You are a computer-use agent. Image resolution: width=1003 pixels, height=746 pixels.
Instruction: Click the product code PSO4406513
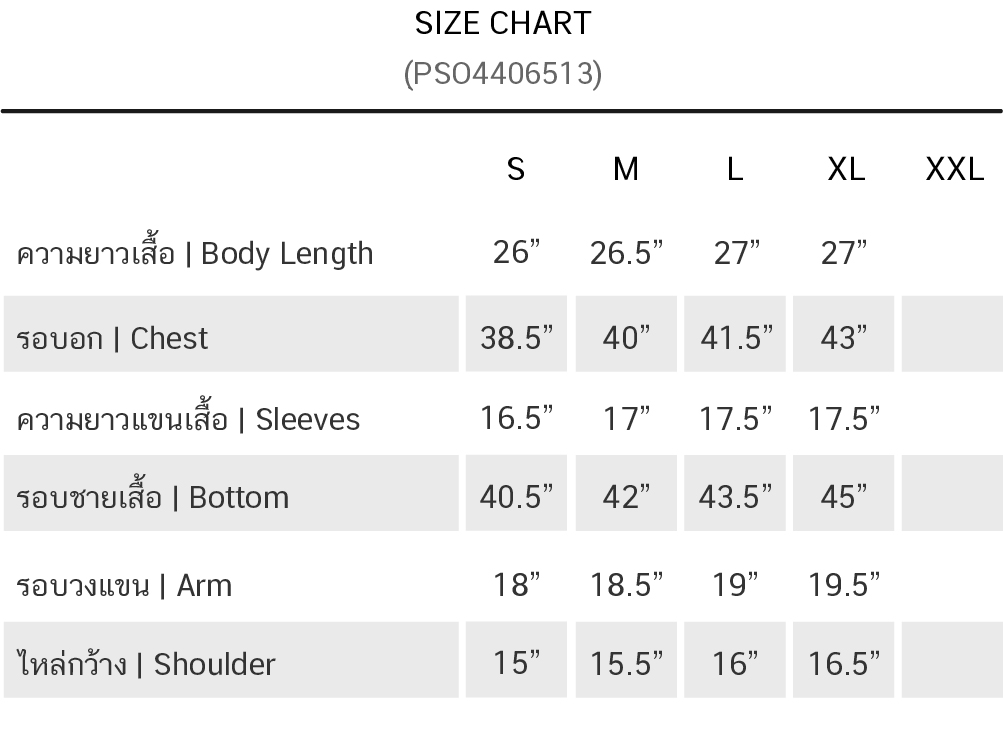[x=503, y=74]
